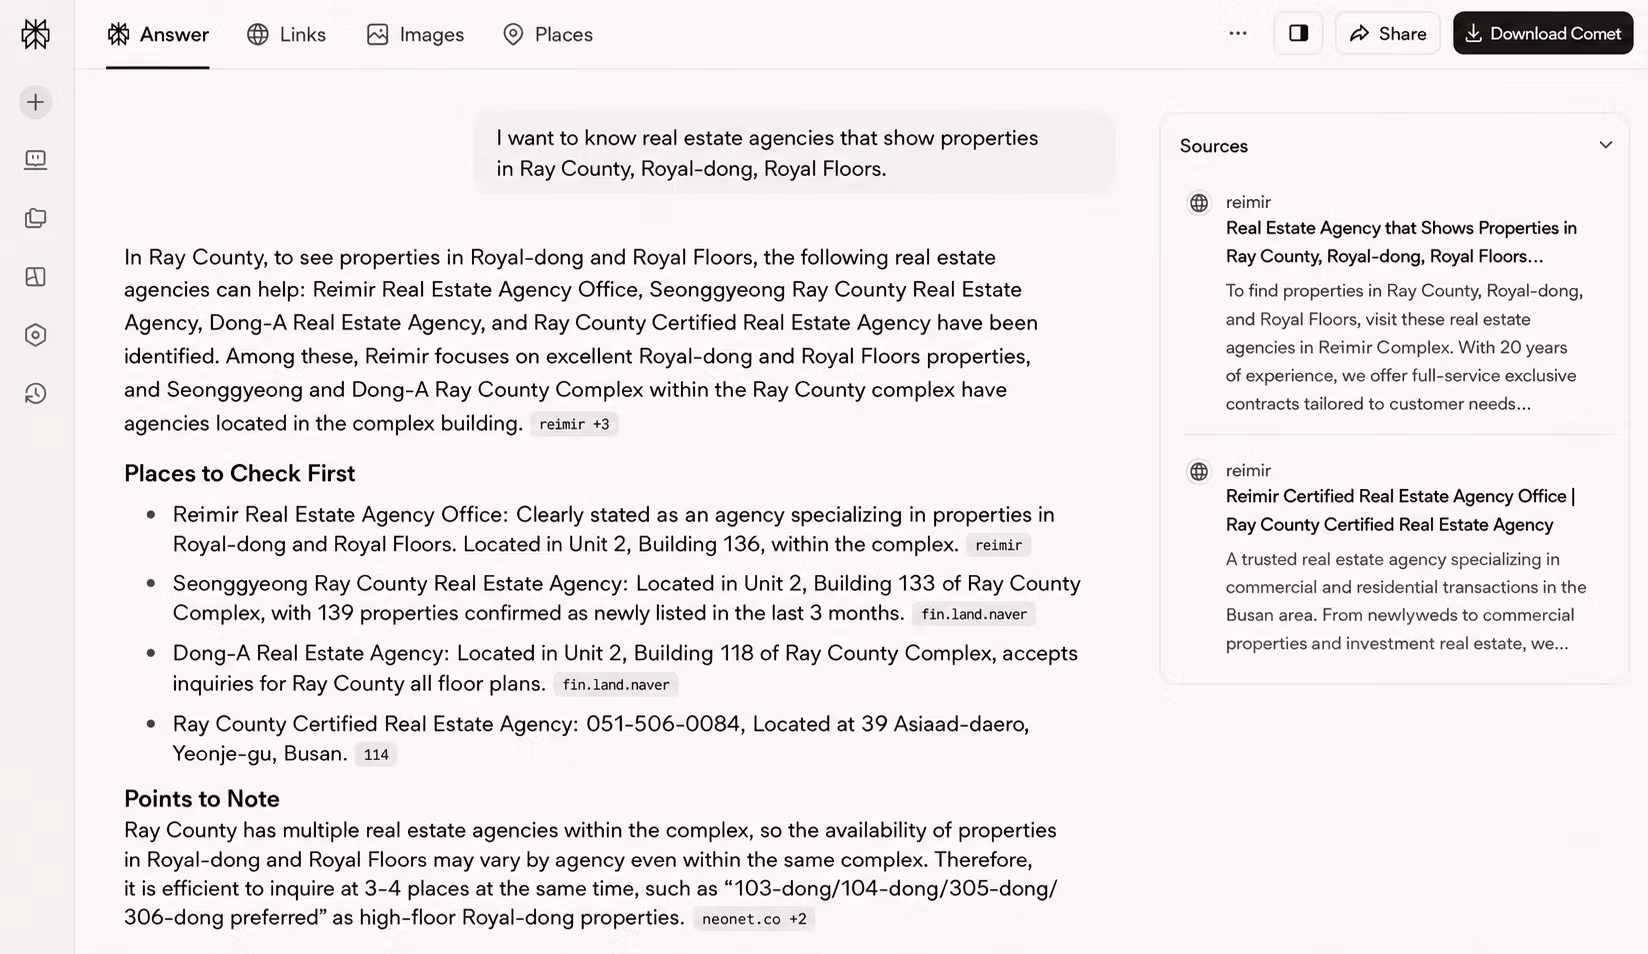Click the Perplexity logo icon
Screen dimensions: 1648x954
[35, 34]
